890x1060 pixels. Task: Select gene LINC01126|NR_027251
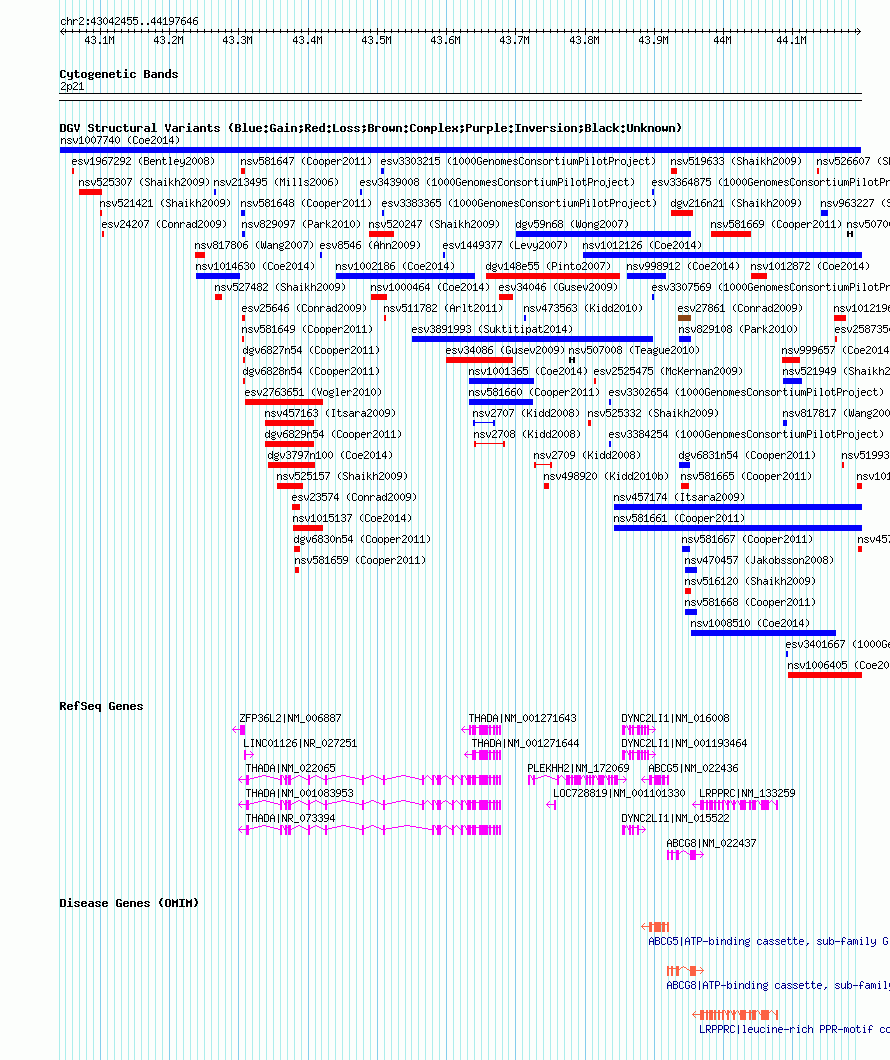pos(300,744)
